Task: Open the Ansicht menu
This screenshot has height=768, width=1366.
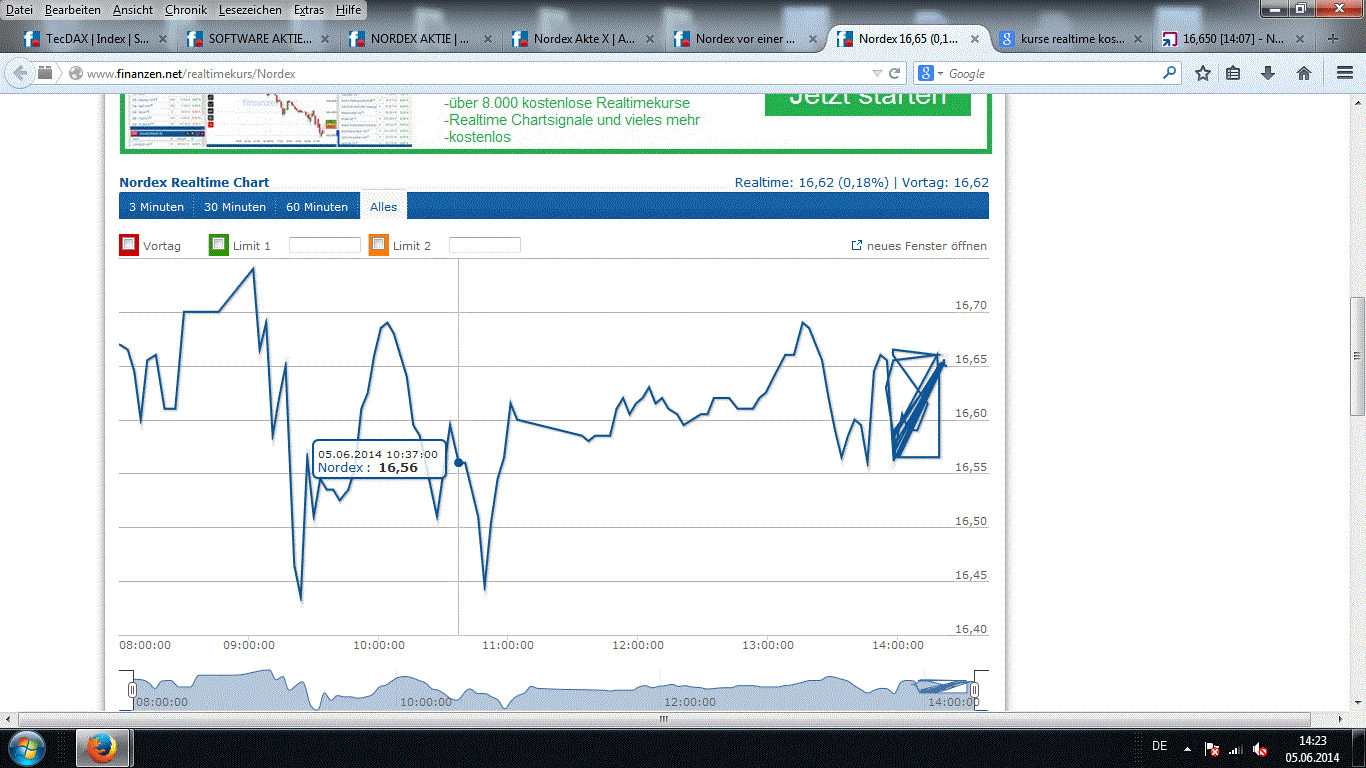Action: 133,9
